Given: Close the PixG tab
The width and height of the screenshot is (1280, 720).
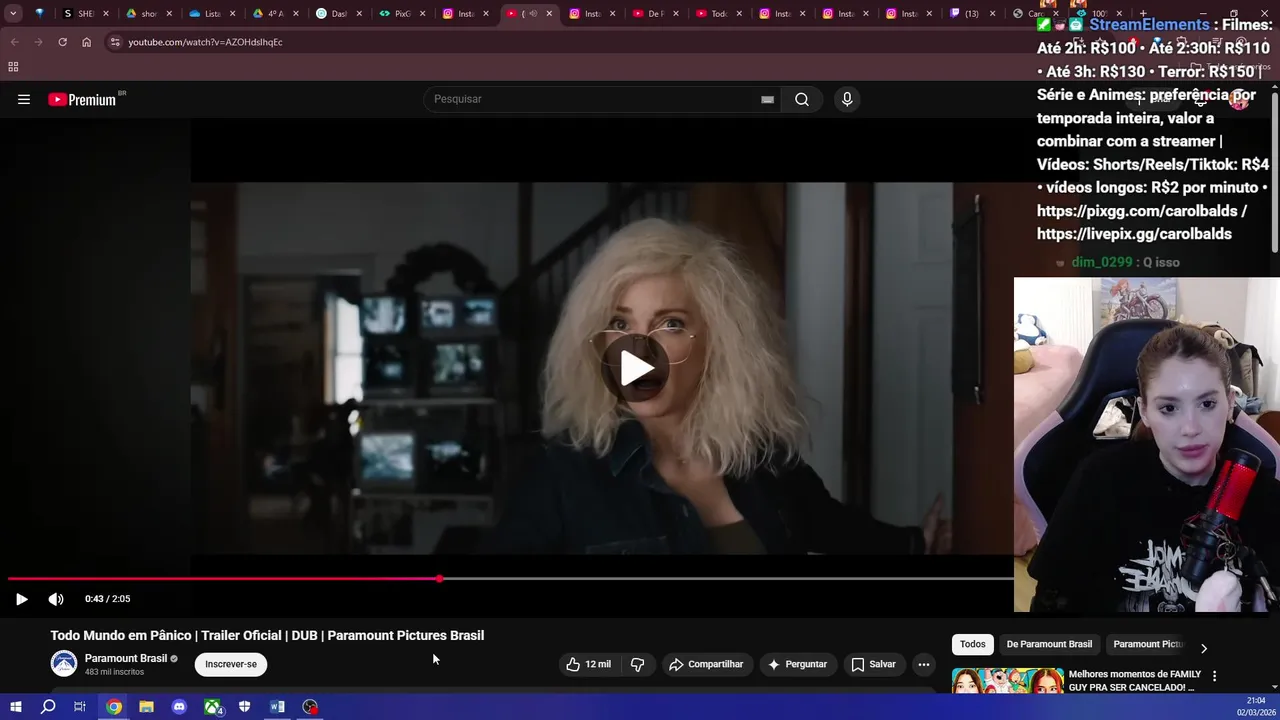Looking at the screenshot, I should (x=422, y=14).
